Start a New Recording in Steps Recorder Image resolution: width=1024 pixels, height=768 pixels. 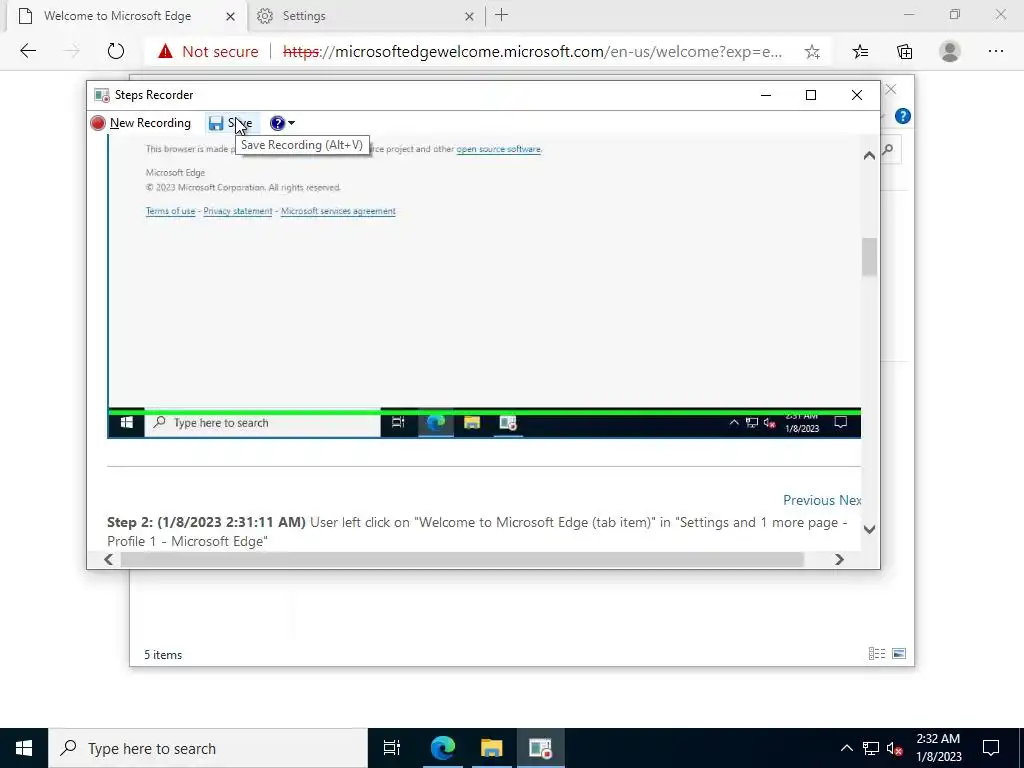tap(141, 123)
